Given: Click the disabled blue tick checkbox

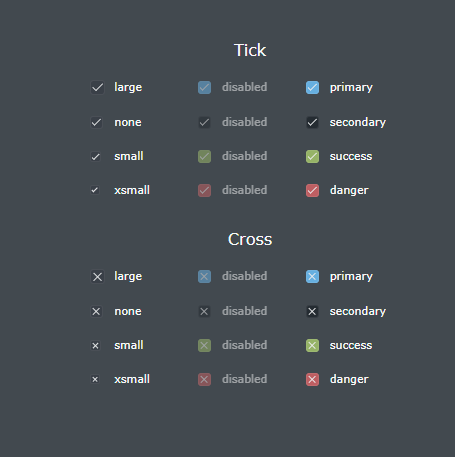Looking at the screenshot, I should point(204,88).
